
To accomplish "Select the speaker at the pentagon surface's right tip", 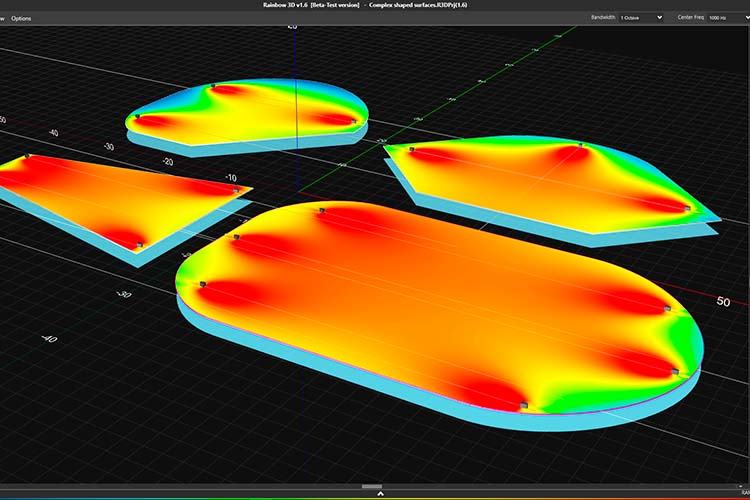I will point(688,208).
